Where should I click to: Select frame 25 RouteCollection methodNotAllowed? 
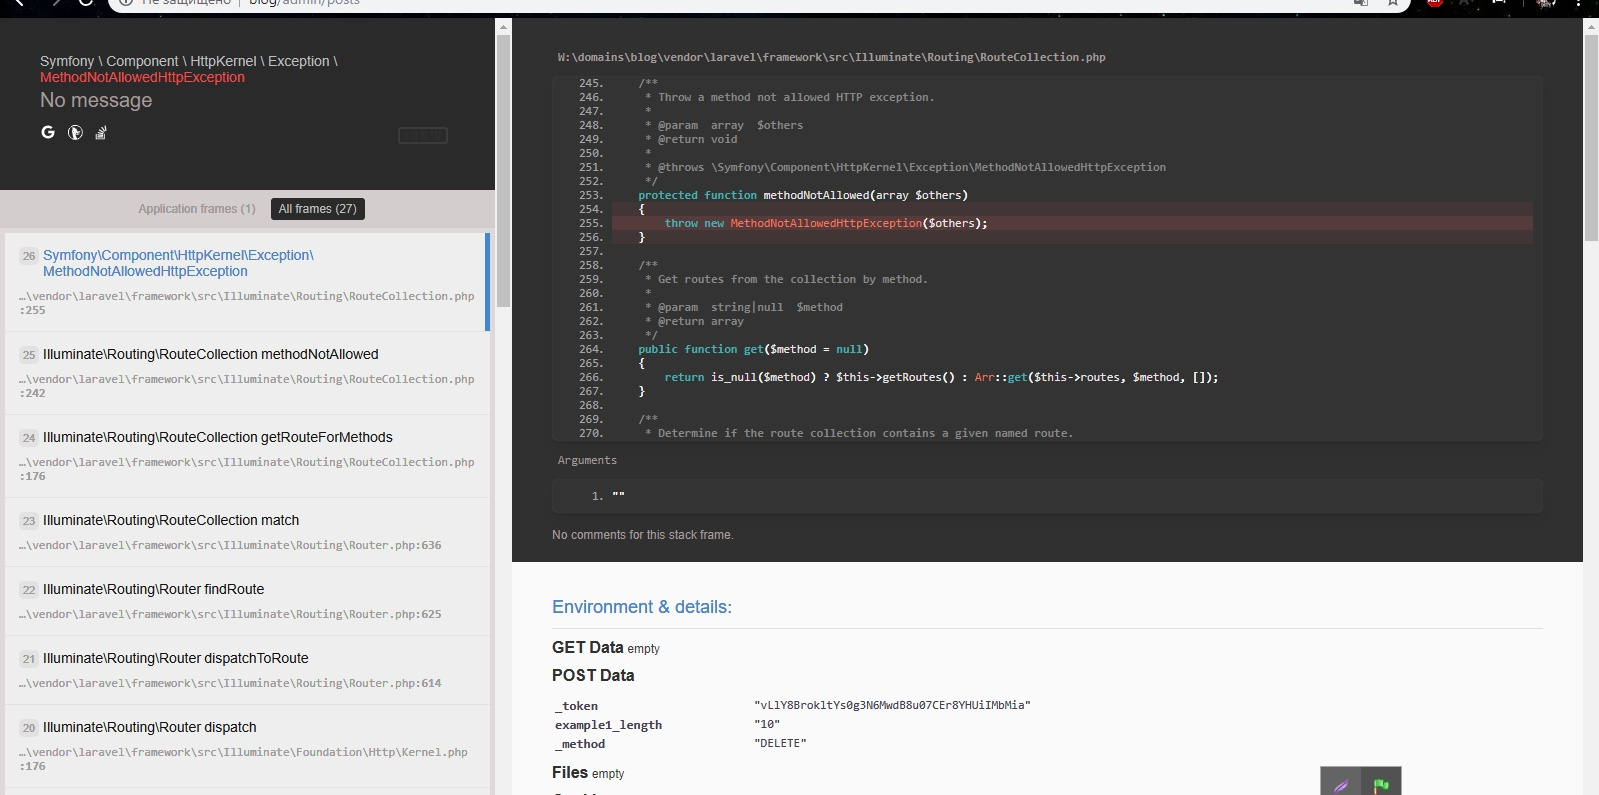[x=246, y=373]
